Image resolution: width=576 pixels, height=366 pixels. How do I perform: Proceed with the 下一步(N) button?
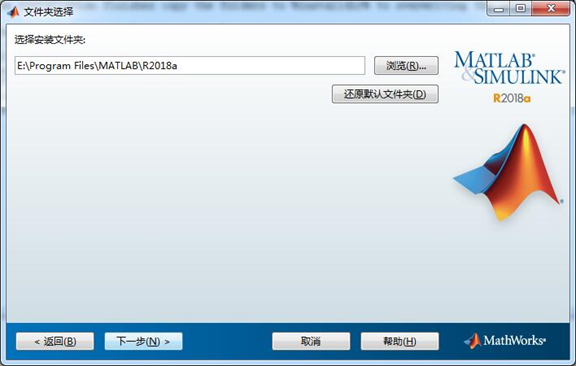point(144,341)
